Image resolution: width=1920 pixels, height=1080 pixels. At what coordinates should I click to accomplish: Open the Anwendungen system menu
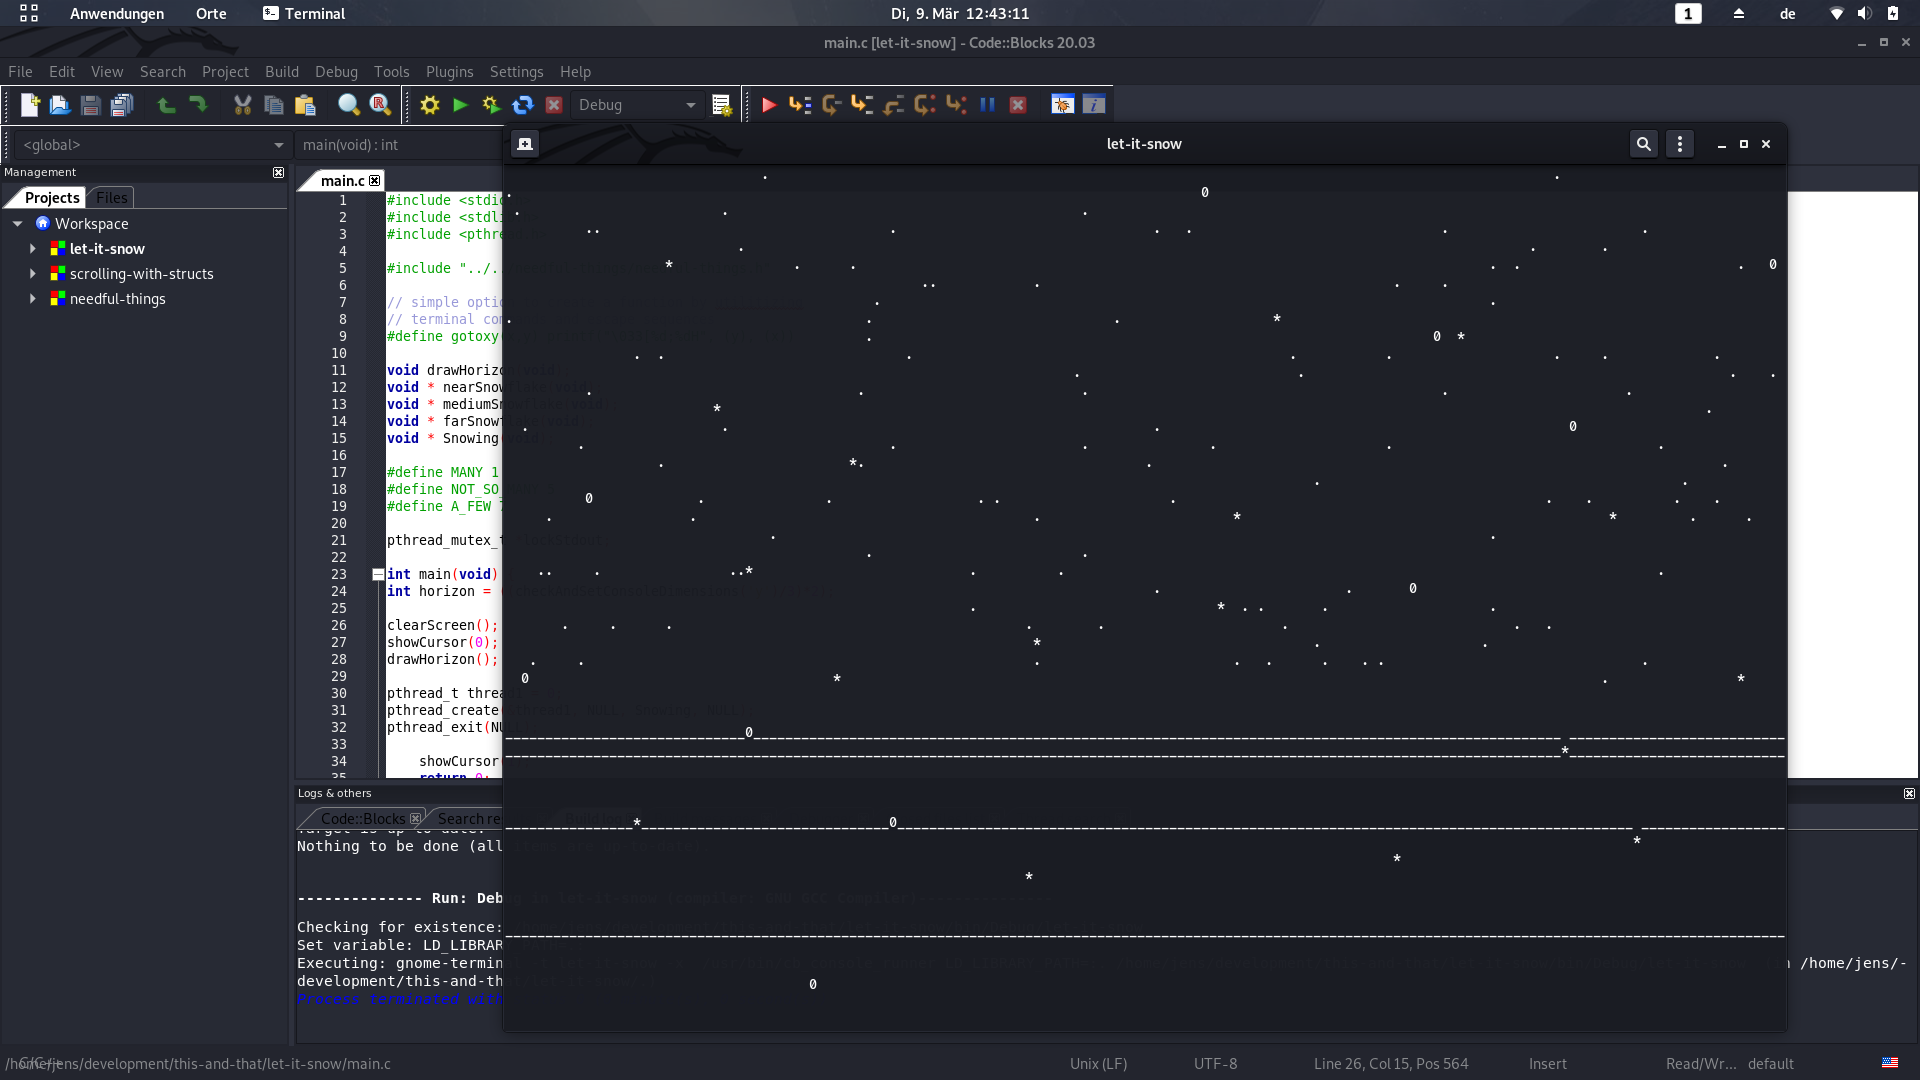click(117, 14)
